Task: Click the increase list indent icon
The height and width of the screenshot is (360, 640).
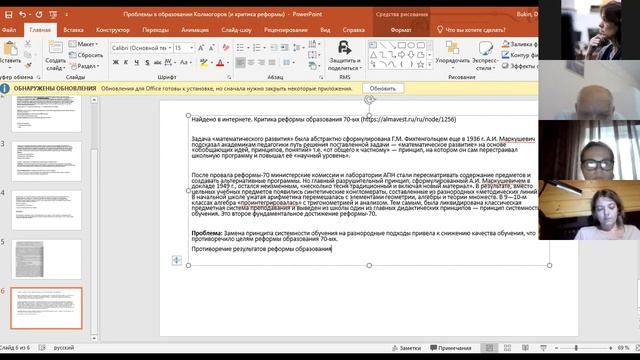Action: pos(284,48)
